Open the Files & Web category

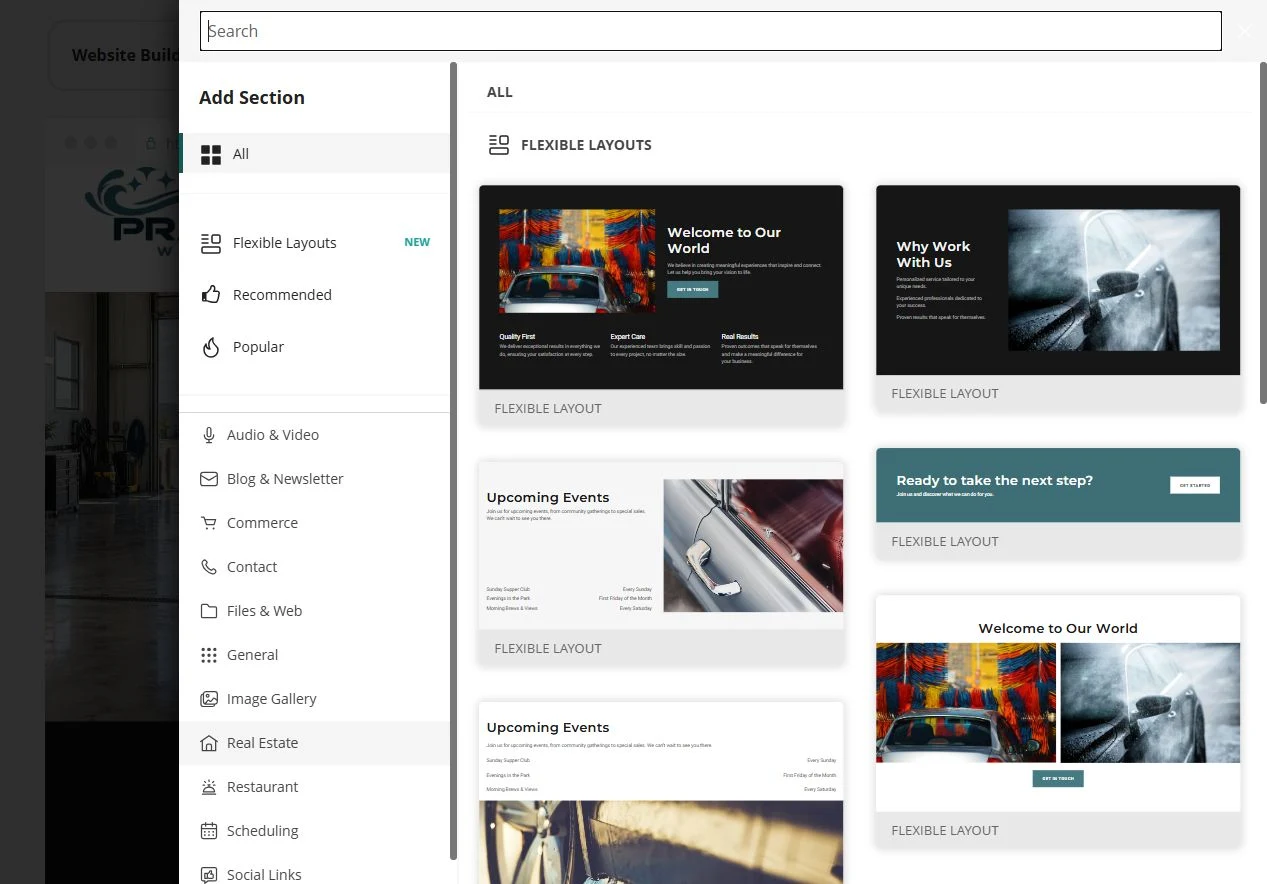[x=315, y=611]
